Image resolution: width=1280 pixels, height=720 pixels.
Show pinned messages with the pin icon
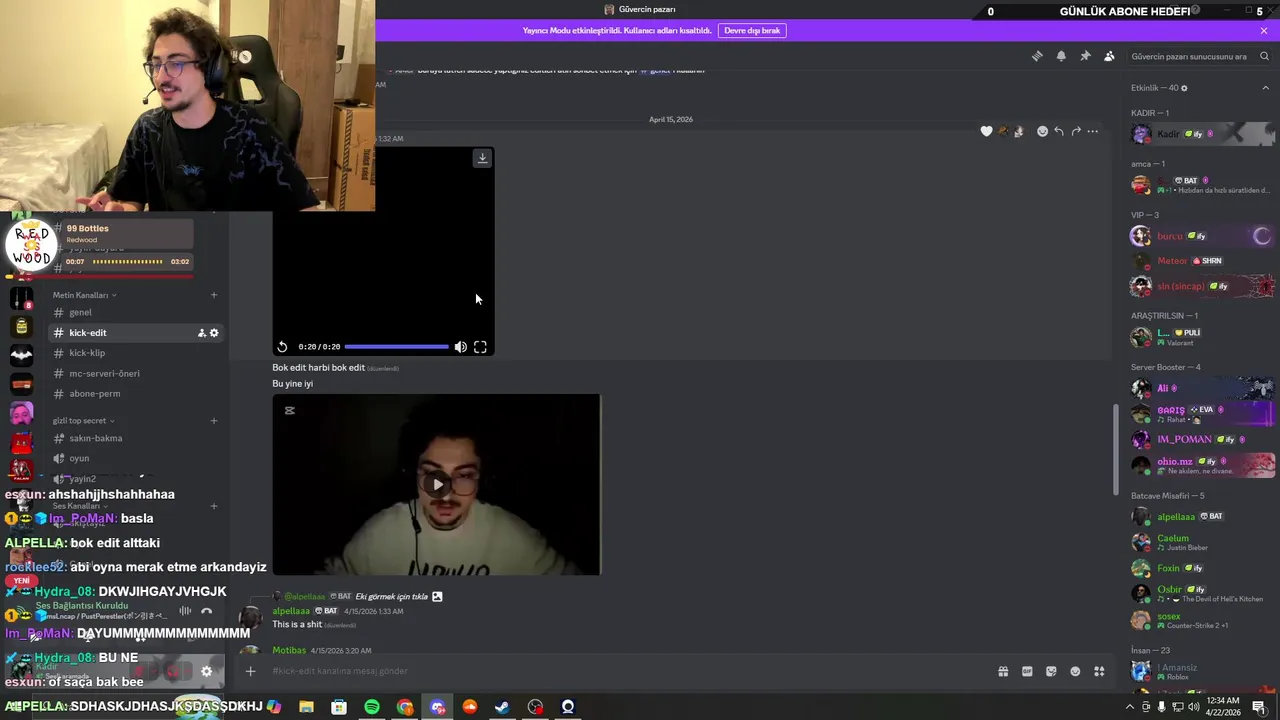point(1085,56)
